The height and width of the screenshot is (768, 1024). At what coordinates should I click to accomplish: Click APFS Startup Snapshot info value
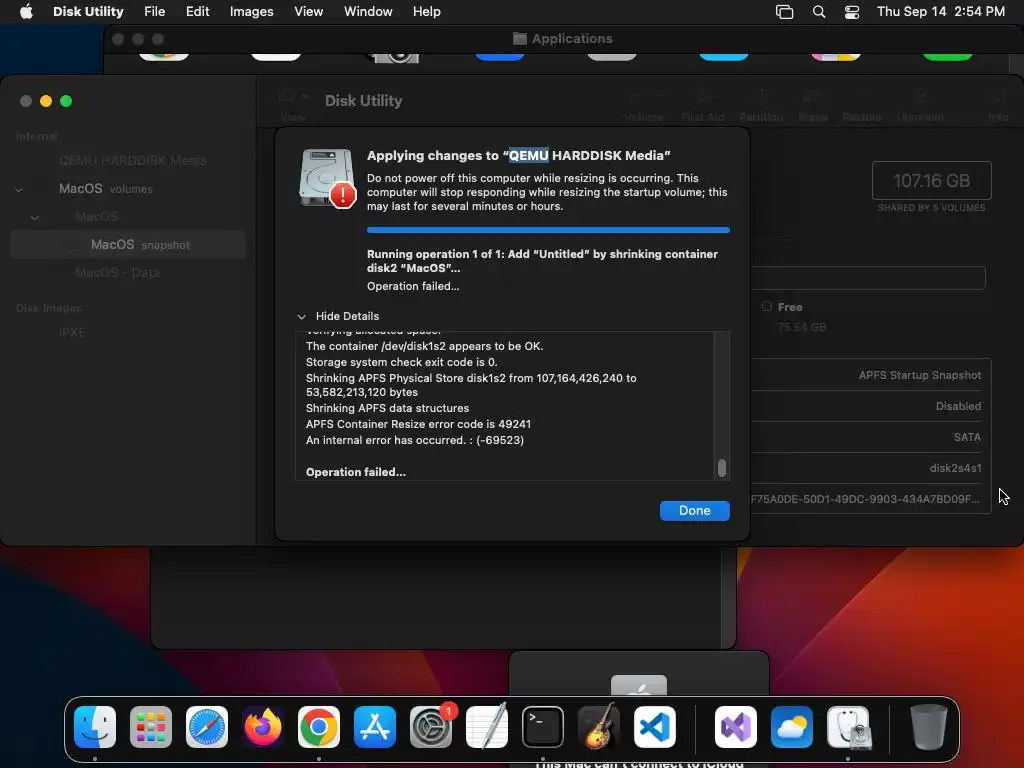(920, 376)
